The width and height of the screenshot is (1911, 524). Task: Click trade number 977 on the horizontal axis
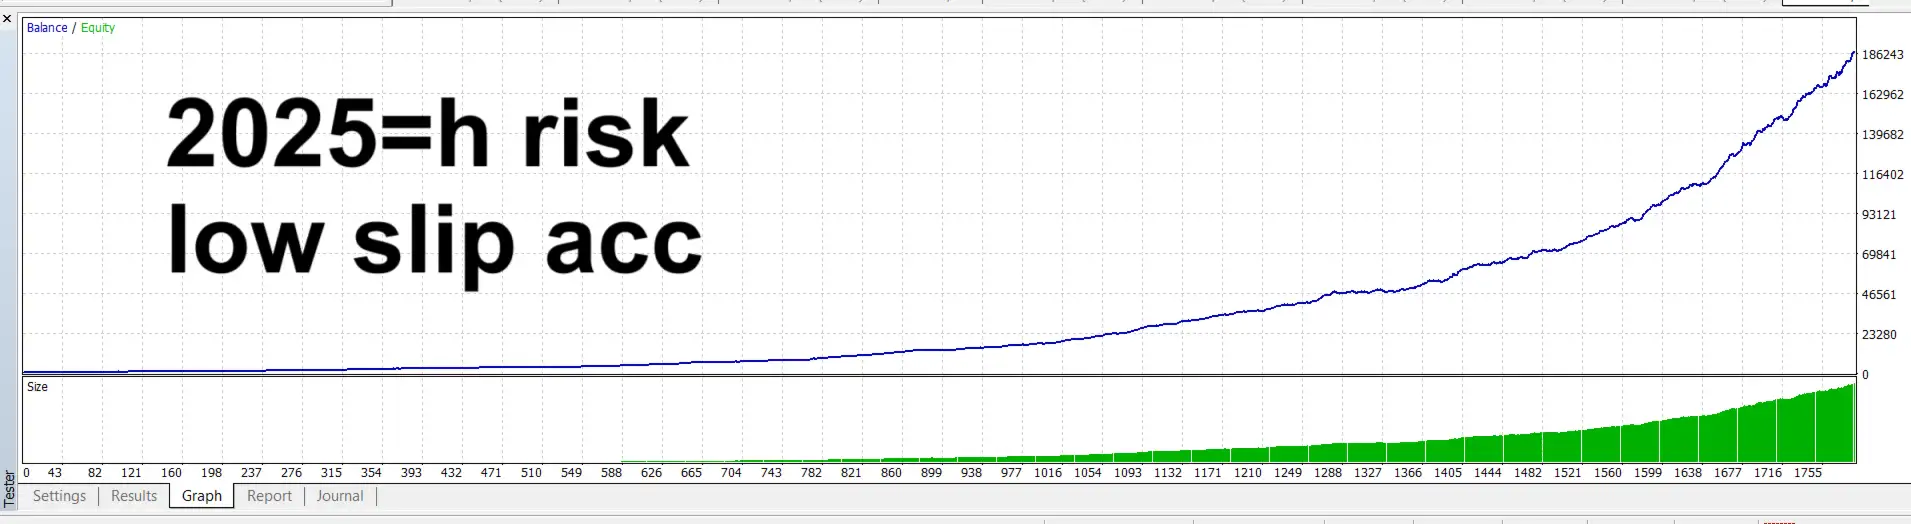click(x=1011, y=473)
